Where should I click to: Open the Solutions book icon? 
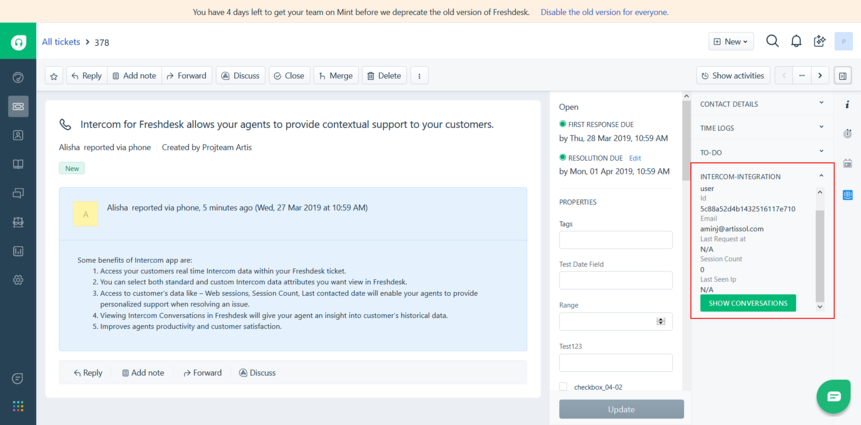click(18, 164)
